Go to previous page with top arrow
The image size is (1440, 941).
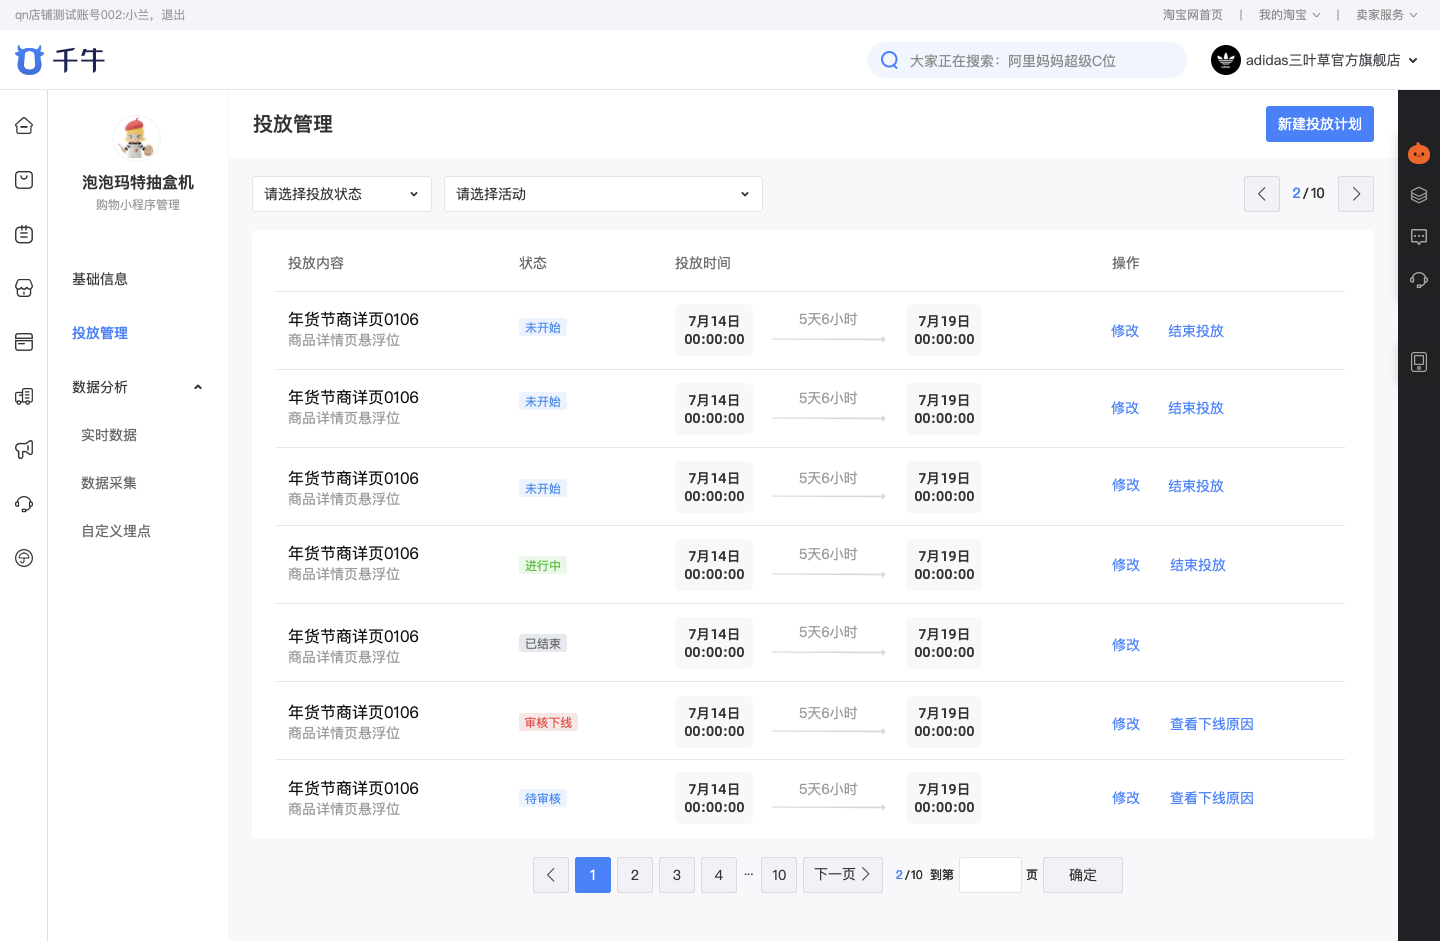pyautogui.click(x=1262, y=194)
